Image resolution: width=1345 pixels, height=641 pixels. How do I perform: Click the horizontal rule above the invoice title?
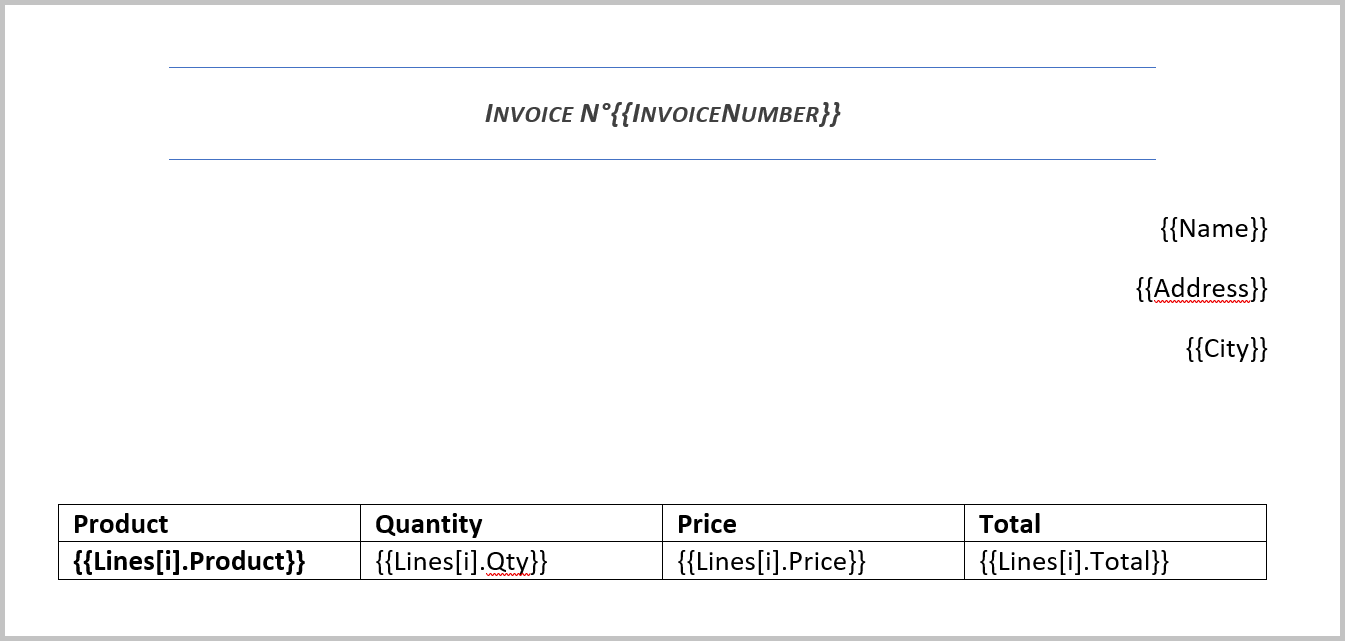[x=660, y=65]
